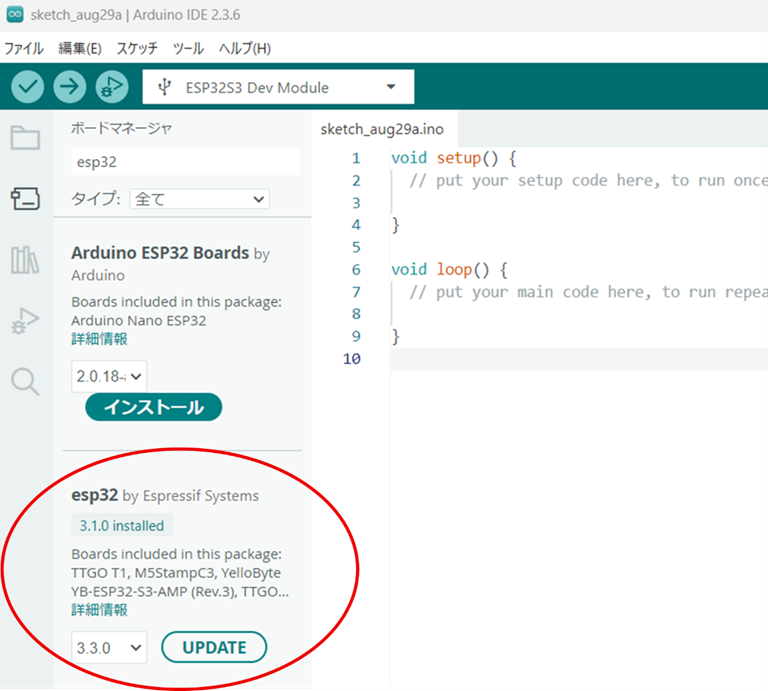Click the ボードマネージャ panel heading
Image resolution: width=768 pixels, height=691 pixels.
[121, 128]
